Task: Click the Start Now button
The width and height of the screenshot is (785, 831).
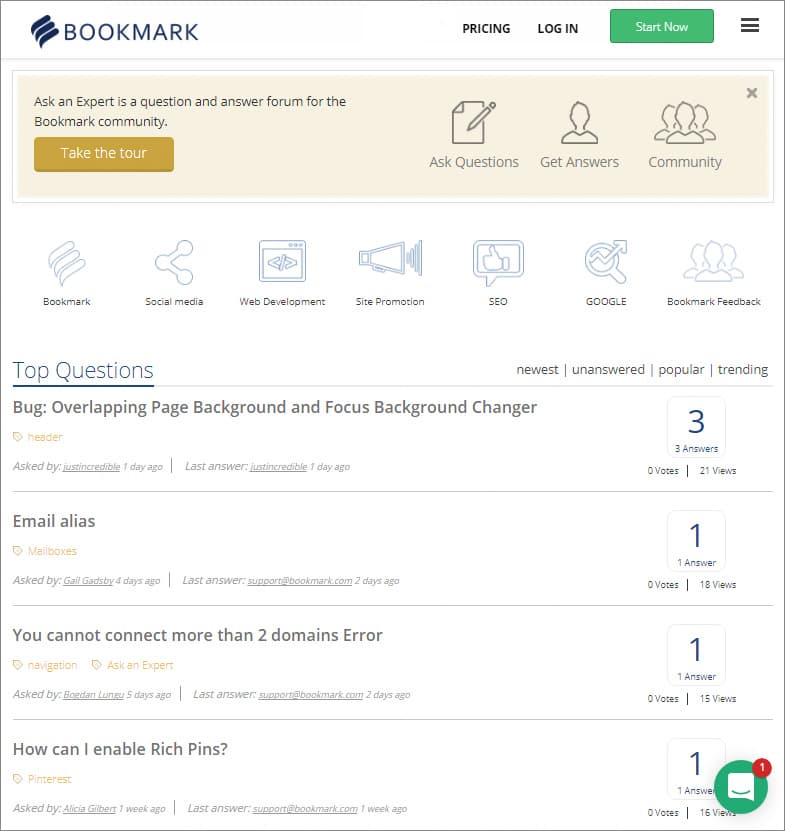Action: (661, 26)
